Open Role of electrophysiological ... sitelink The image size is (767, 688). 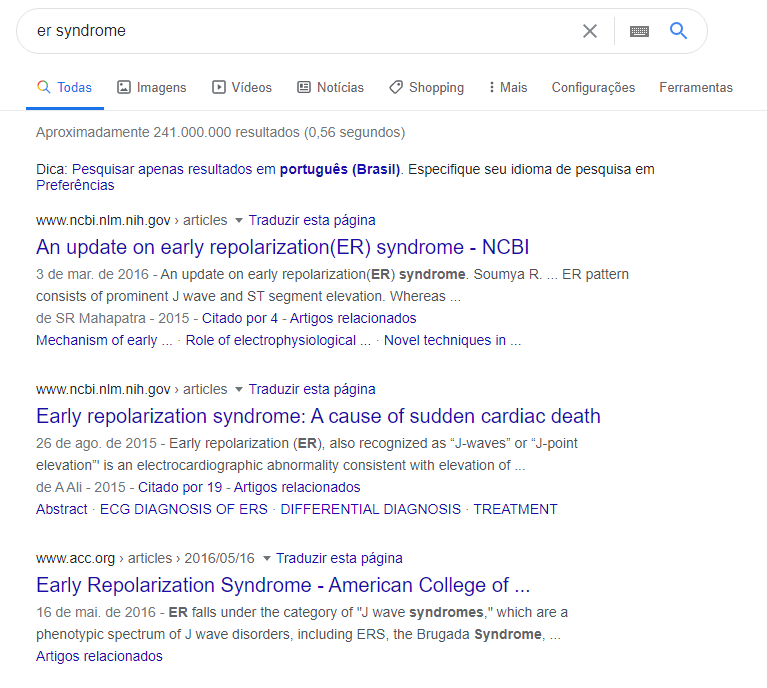coord(278,341)
